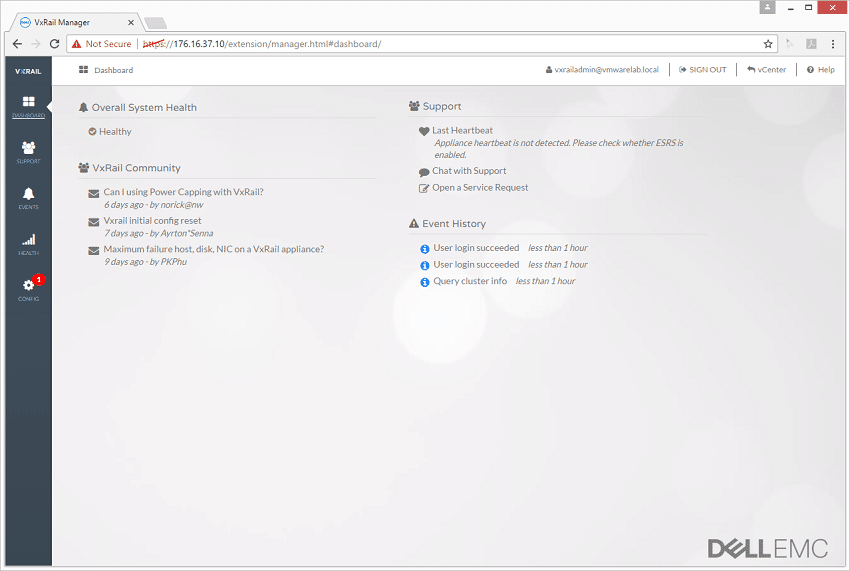This screenshot has width=850, height=571.
Task: Click vxrailadmin@vmwarelab.local account name
Action: tap(607, 70)
